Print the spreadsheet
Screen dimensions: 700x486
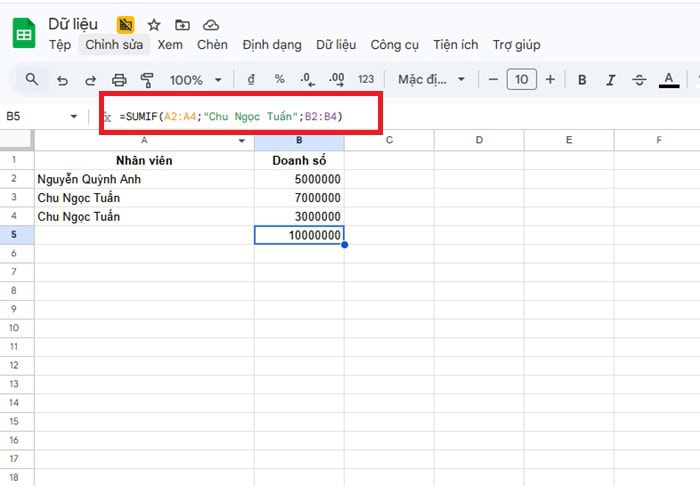tap(119, 80)
